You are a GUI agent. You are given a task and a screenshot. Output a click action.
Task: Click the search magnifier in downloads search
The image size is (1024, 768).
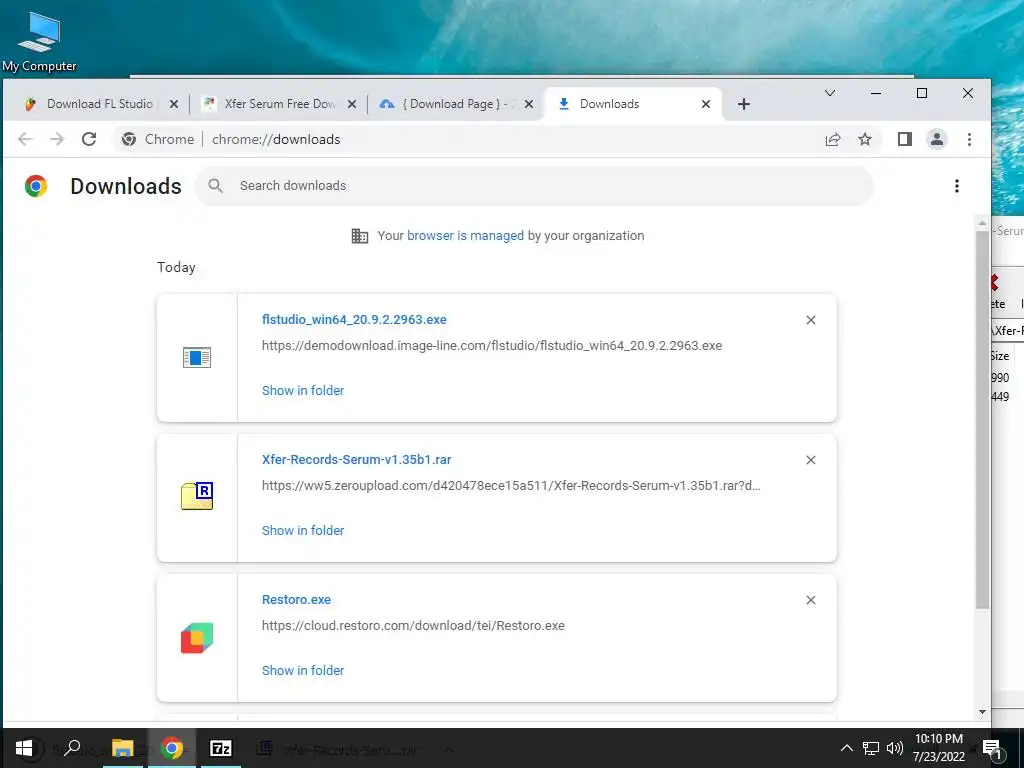click(x=216, y=186)
